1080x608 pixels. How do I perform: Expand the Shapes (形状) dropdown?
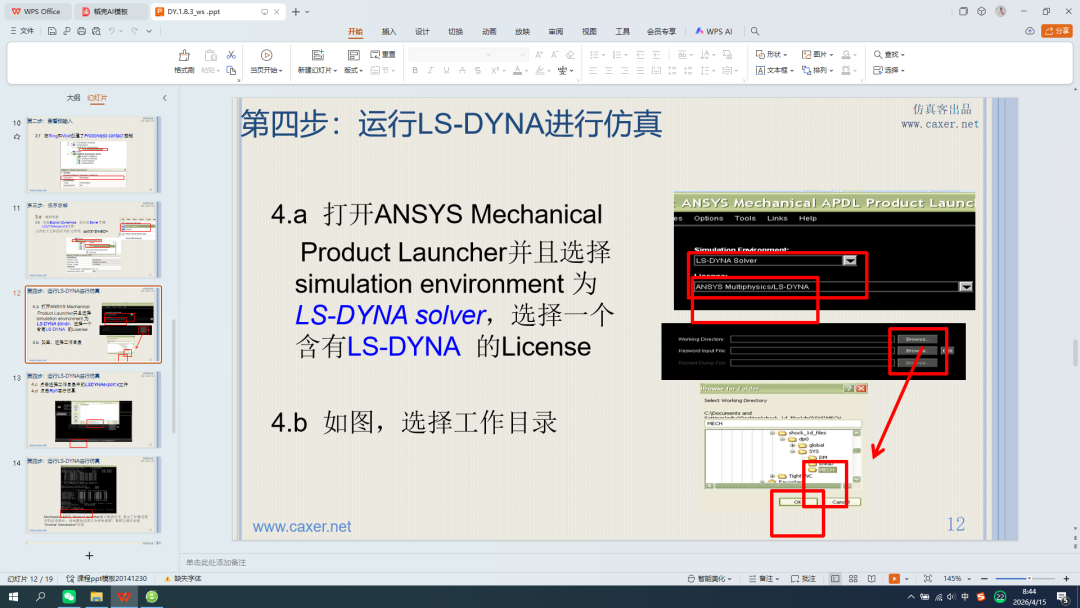[x=771, y=54]
